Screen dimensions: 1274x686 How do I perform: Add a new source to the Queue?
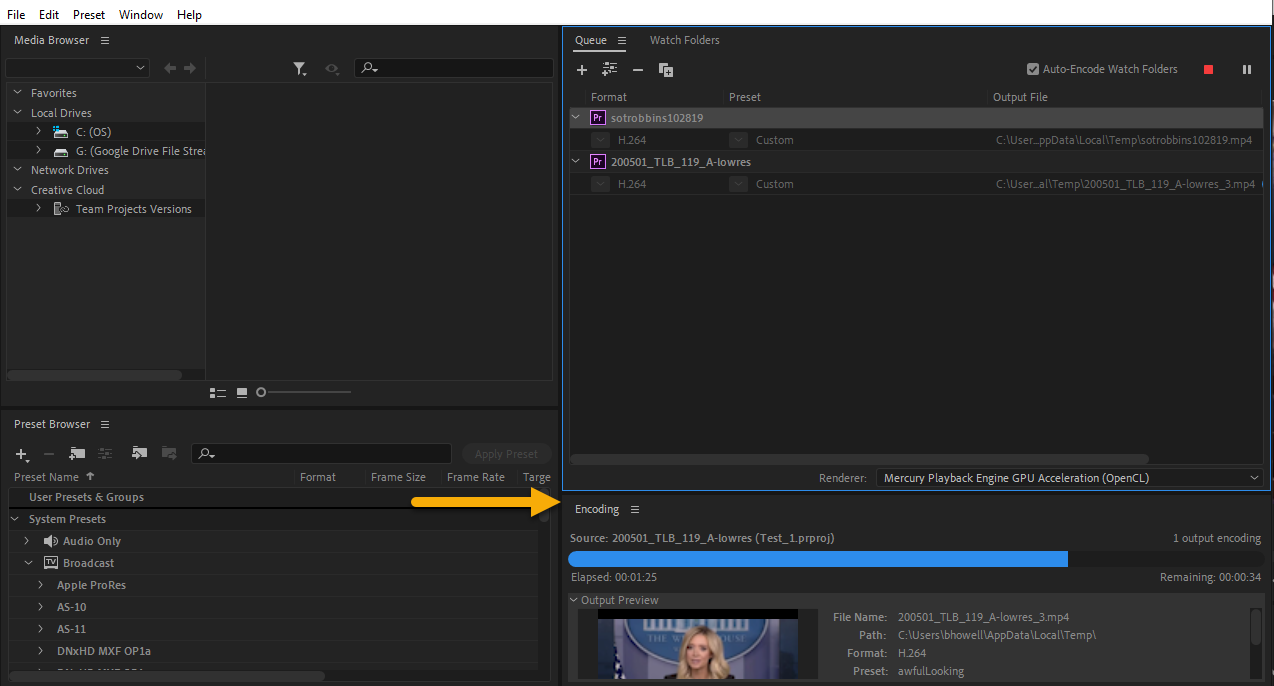click(x=582, y=69)
